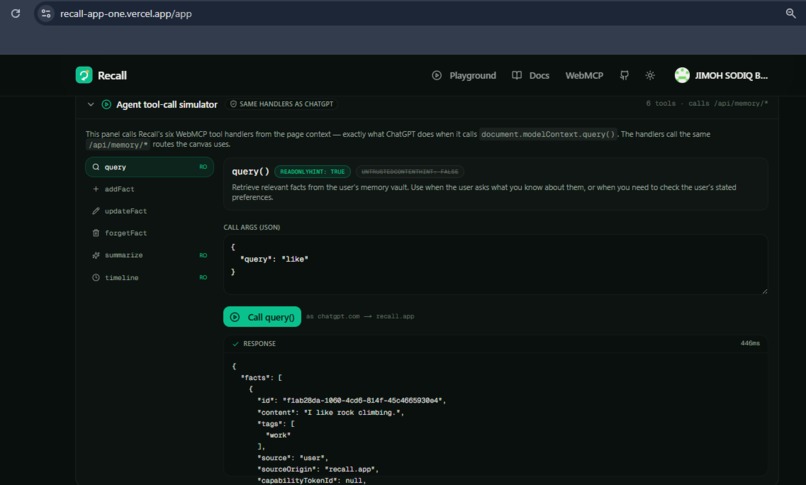This screenshot has width=806, height=485.
Task: Reload the page with the browser refresh icon
Action: pyautogui.click(x=15, y=13)
